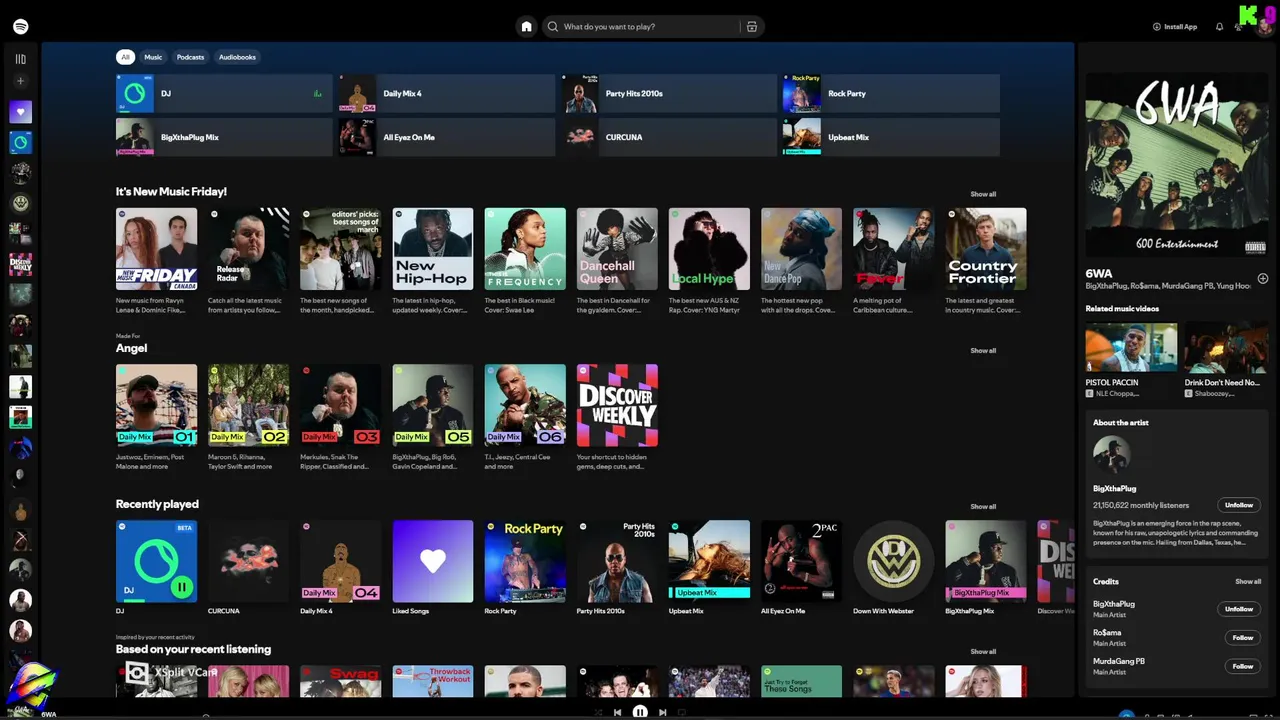Pause the DJ card in Recently played
The width and height of the screenshot is (1280, 720).
(182, 587)
